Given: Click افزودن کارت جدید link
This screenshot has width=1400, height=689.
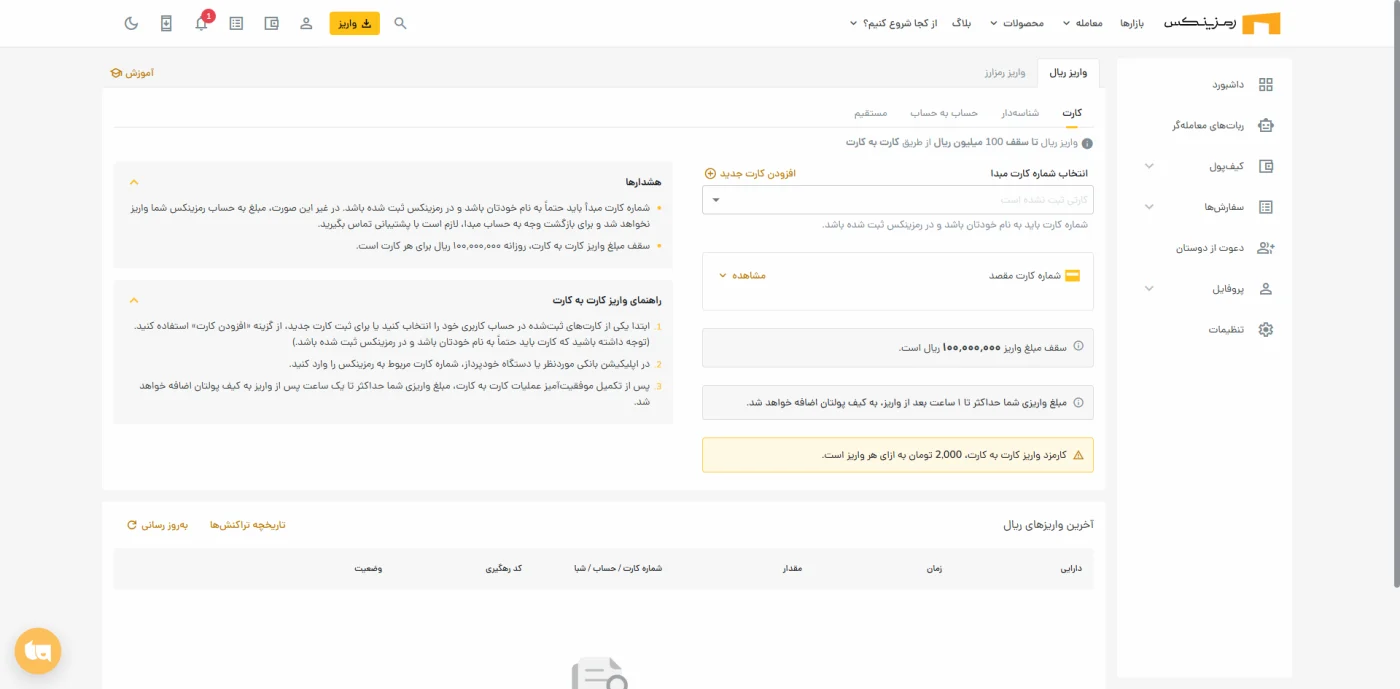Looking at the screenshot, I should point(750,173).
